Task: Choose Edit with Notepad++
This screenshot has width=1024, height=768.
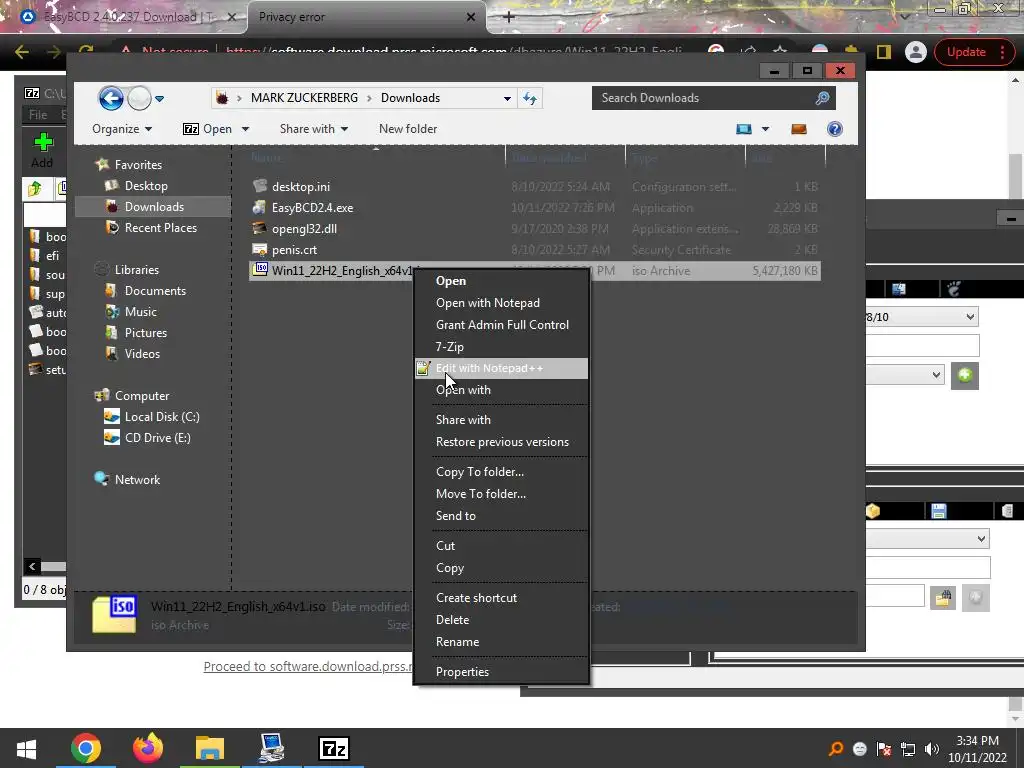Action: pos(502,368)
